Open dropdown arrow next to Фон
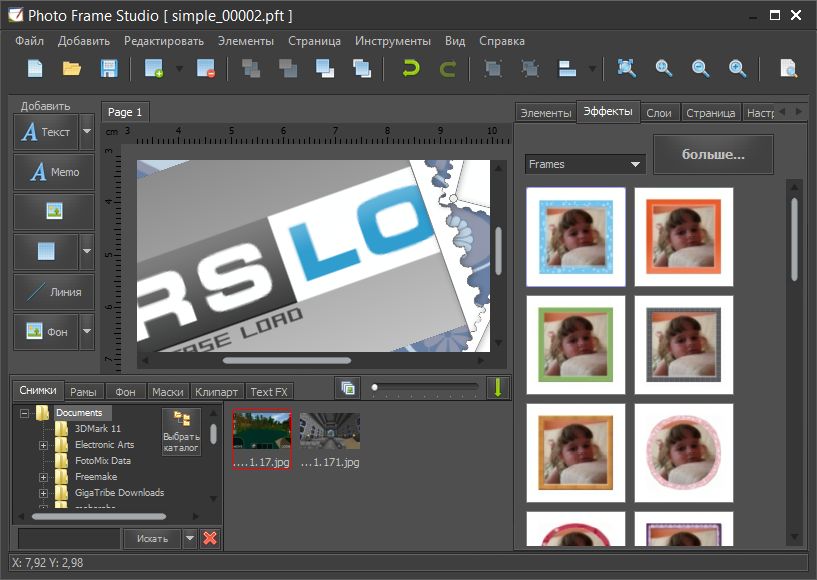This screenshot has height=580, width=817. pyautogui.click(x=87, y=331)
